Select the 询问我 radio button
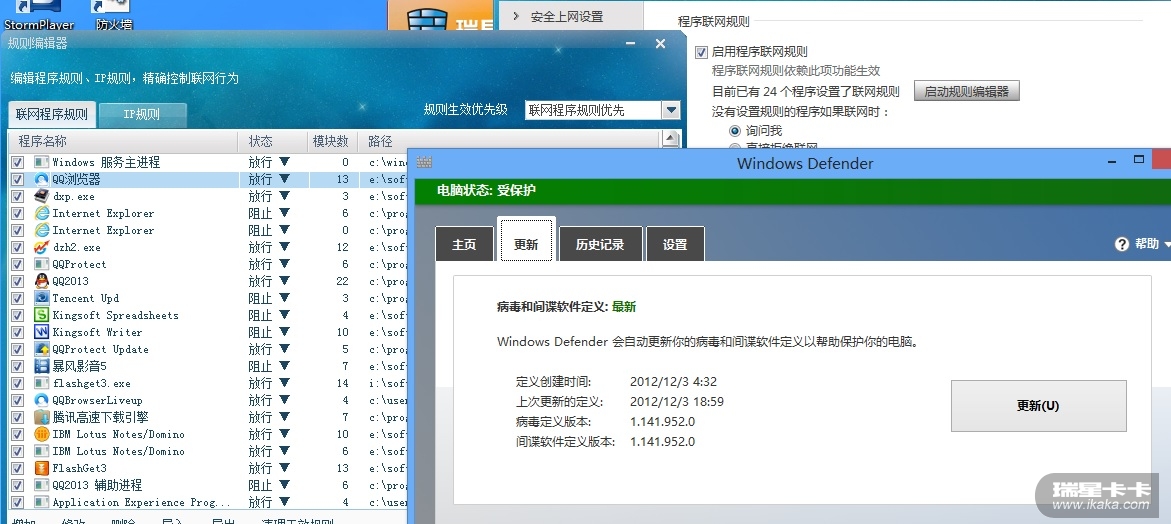1171x524 pixels. pos(735,131)
